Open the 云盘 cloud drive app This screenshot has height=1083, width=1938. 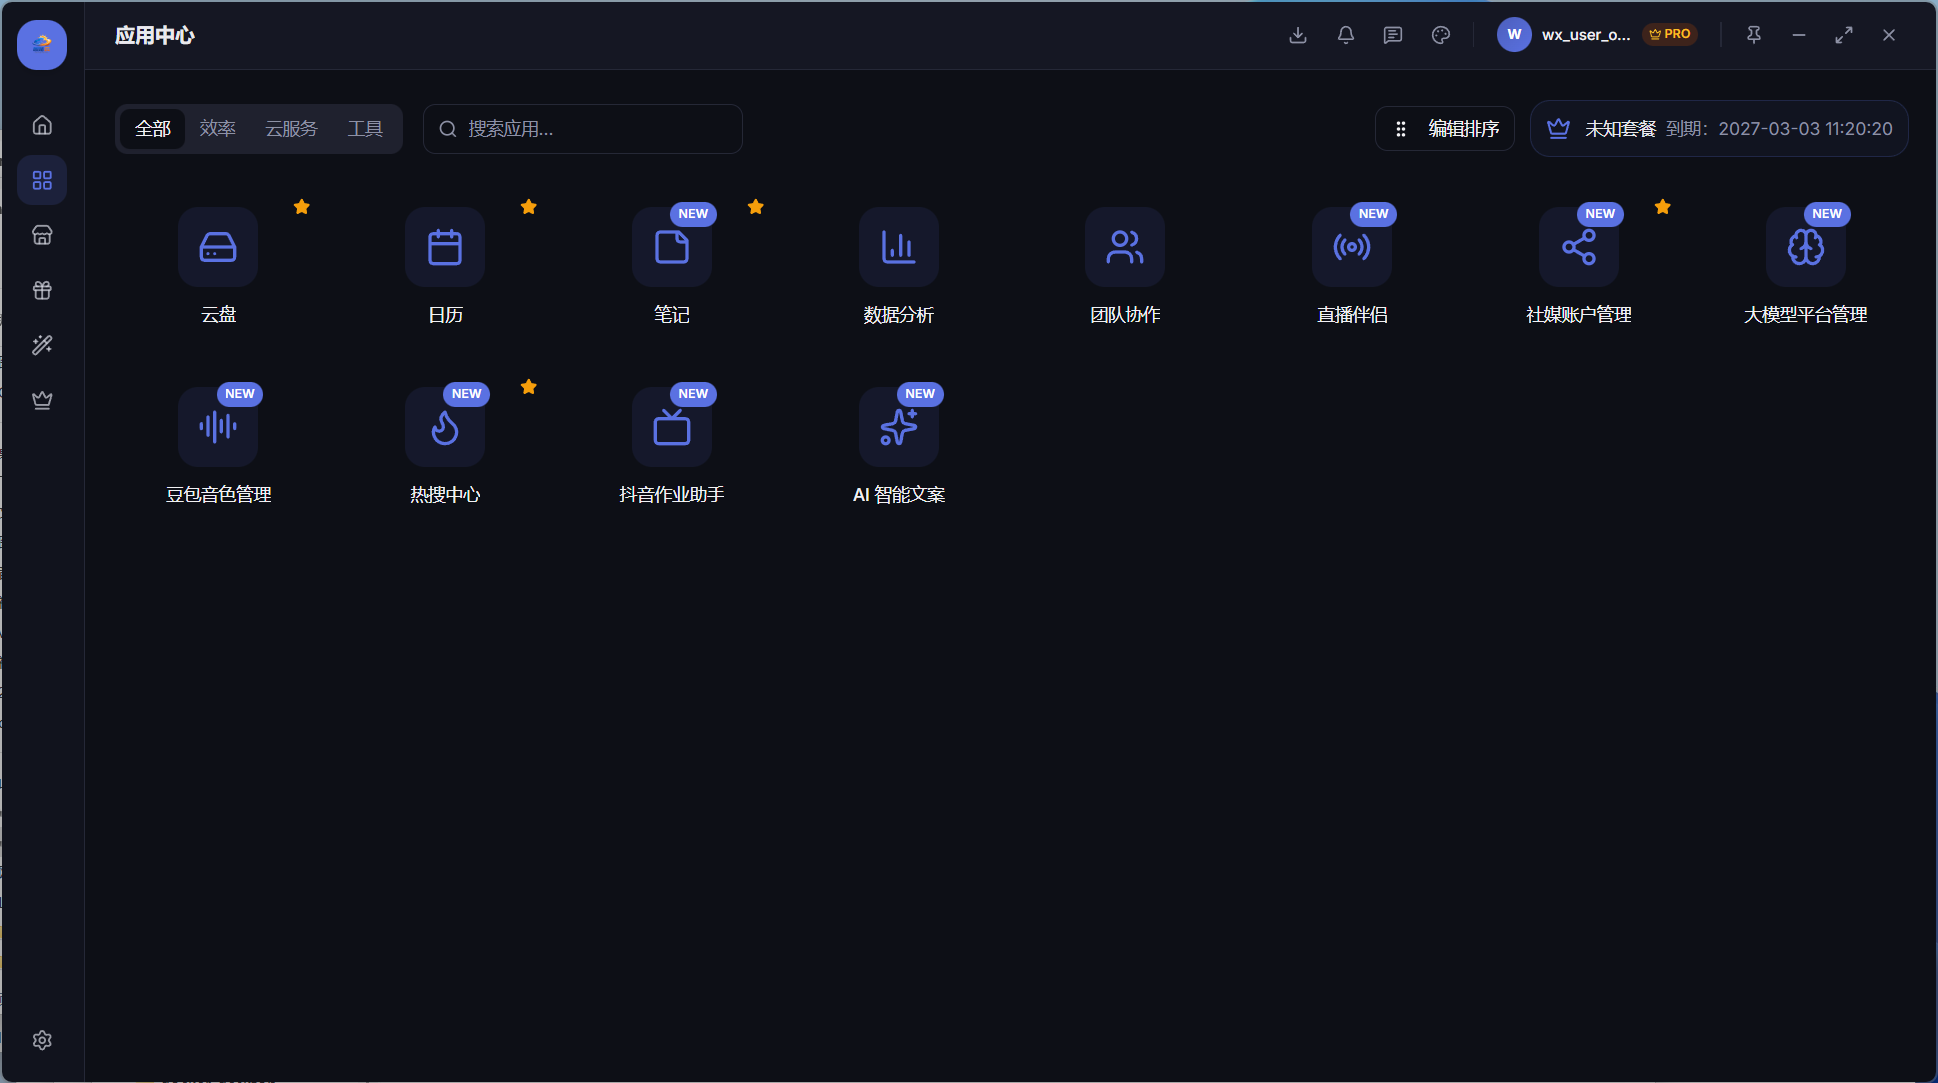[x=218, y=247]
